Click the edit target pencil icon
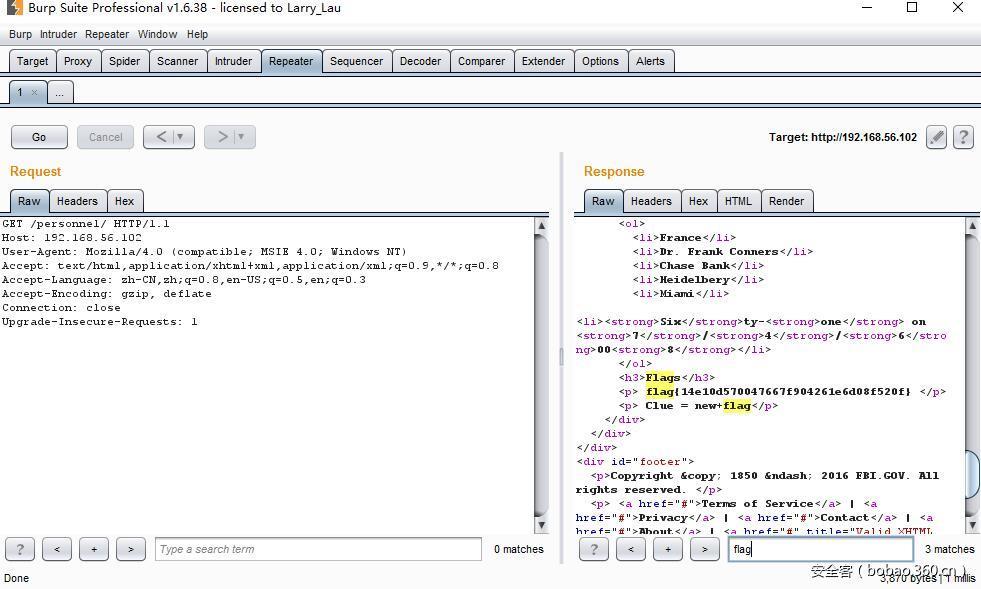This screenshot has height=589, width=981. (x=936, y=138)
